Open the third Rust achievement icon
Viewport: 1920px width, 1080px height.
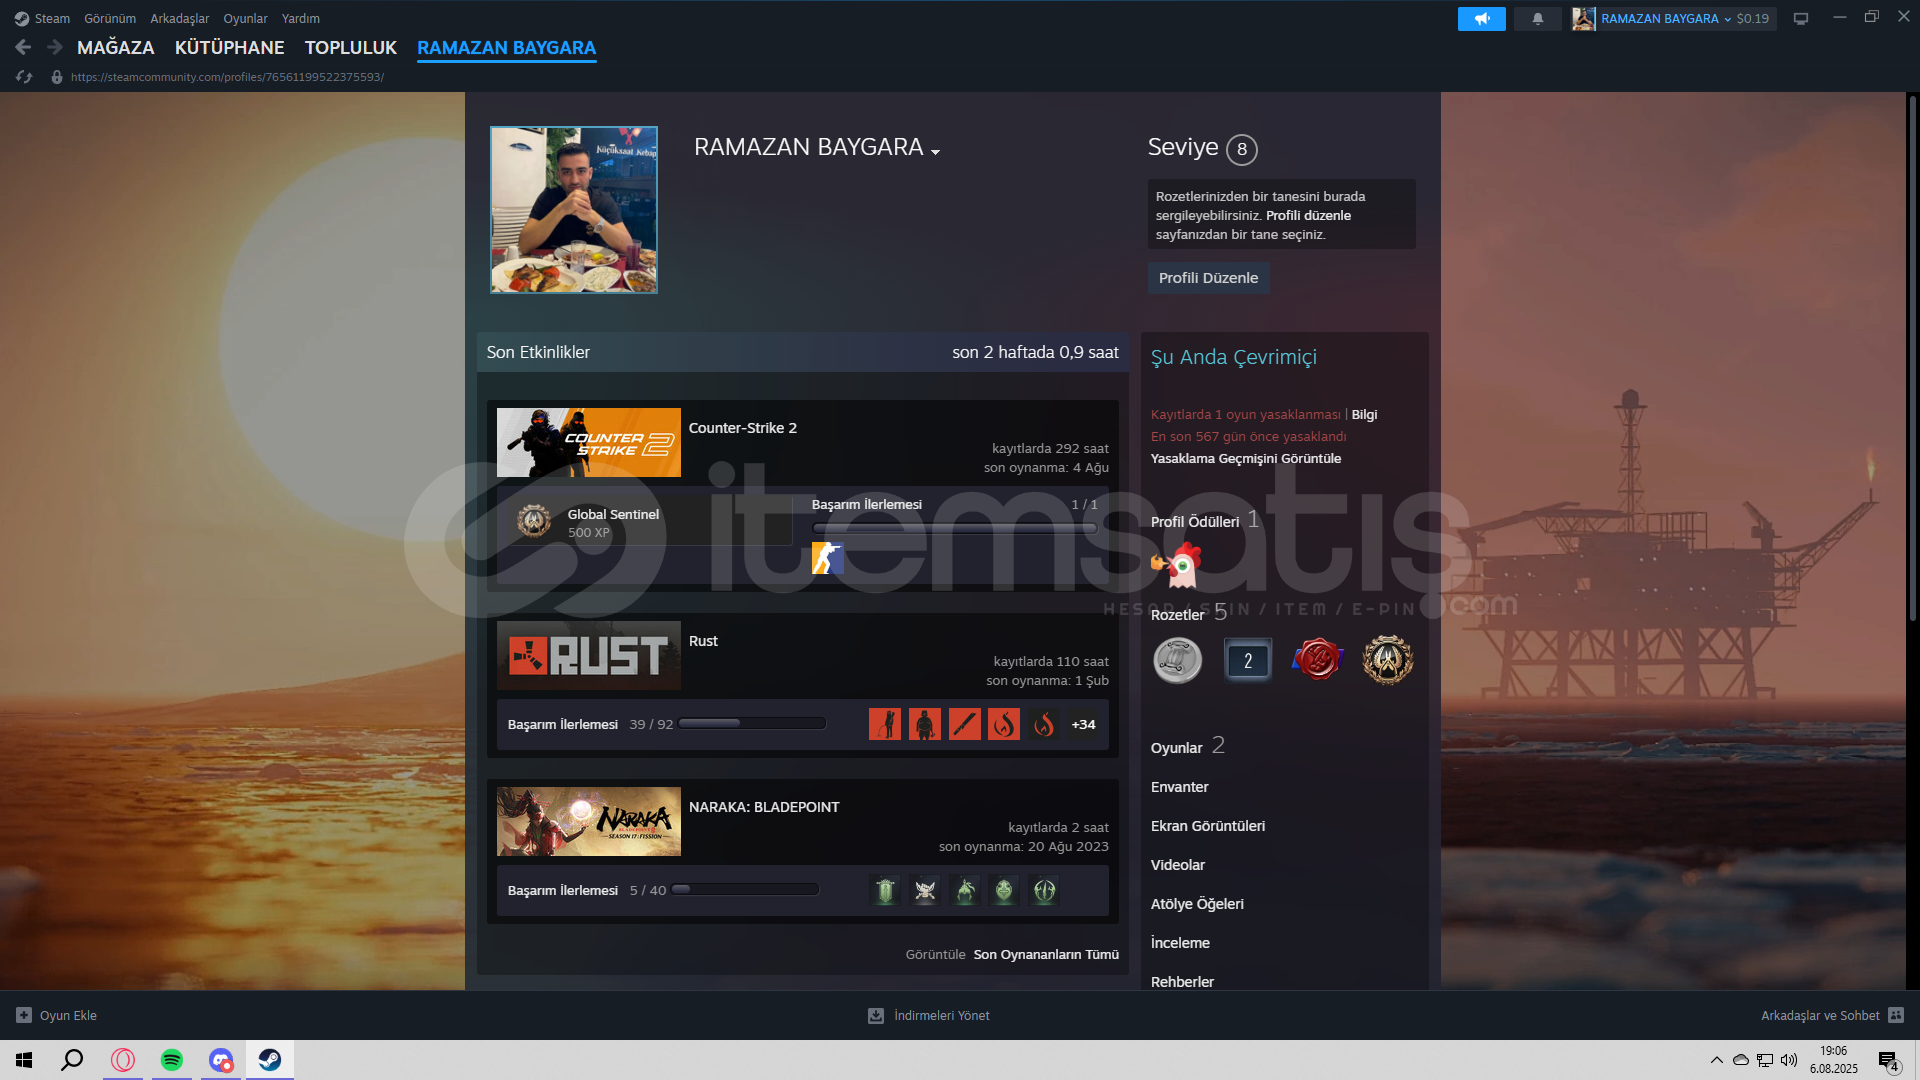pos(965,724)
